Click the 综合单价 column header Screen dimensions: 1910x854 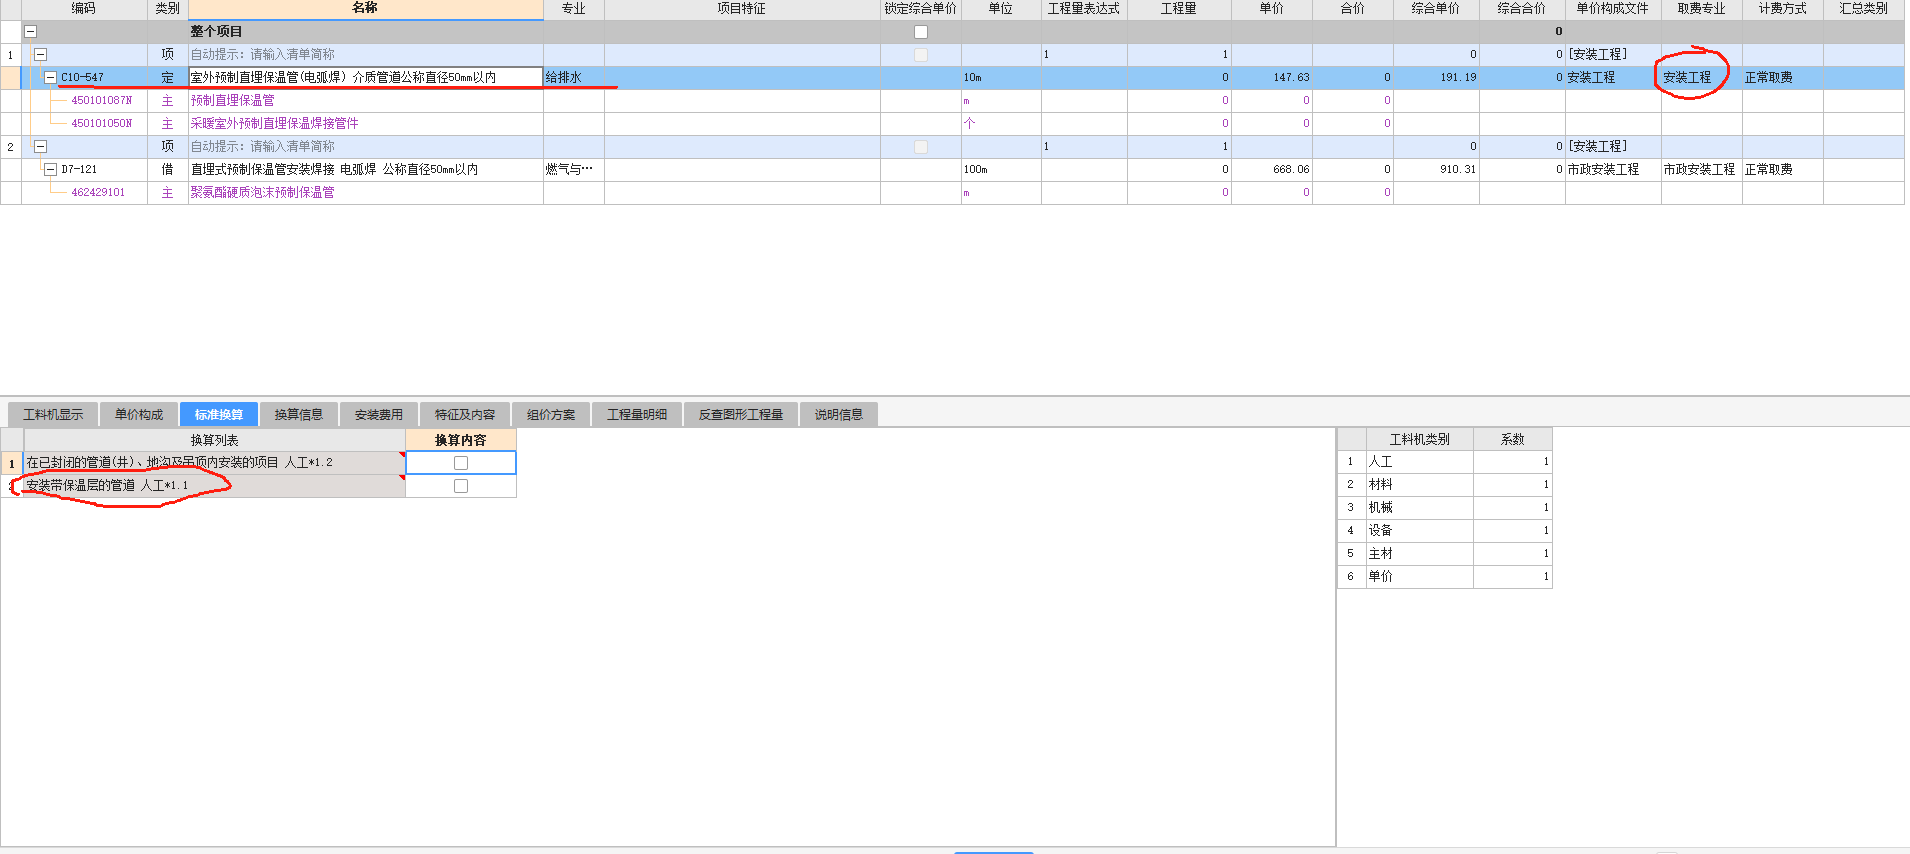tap(1436, 9)
